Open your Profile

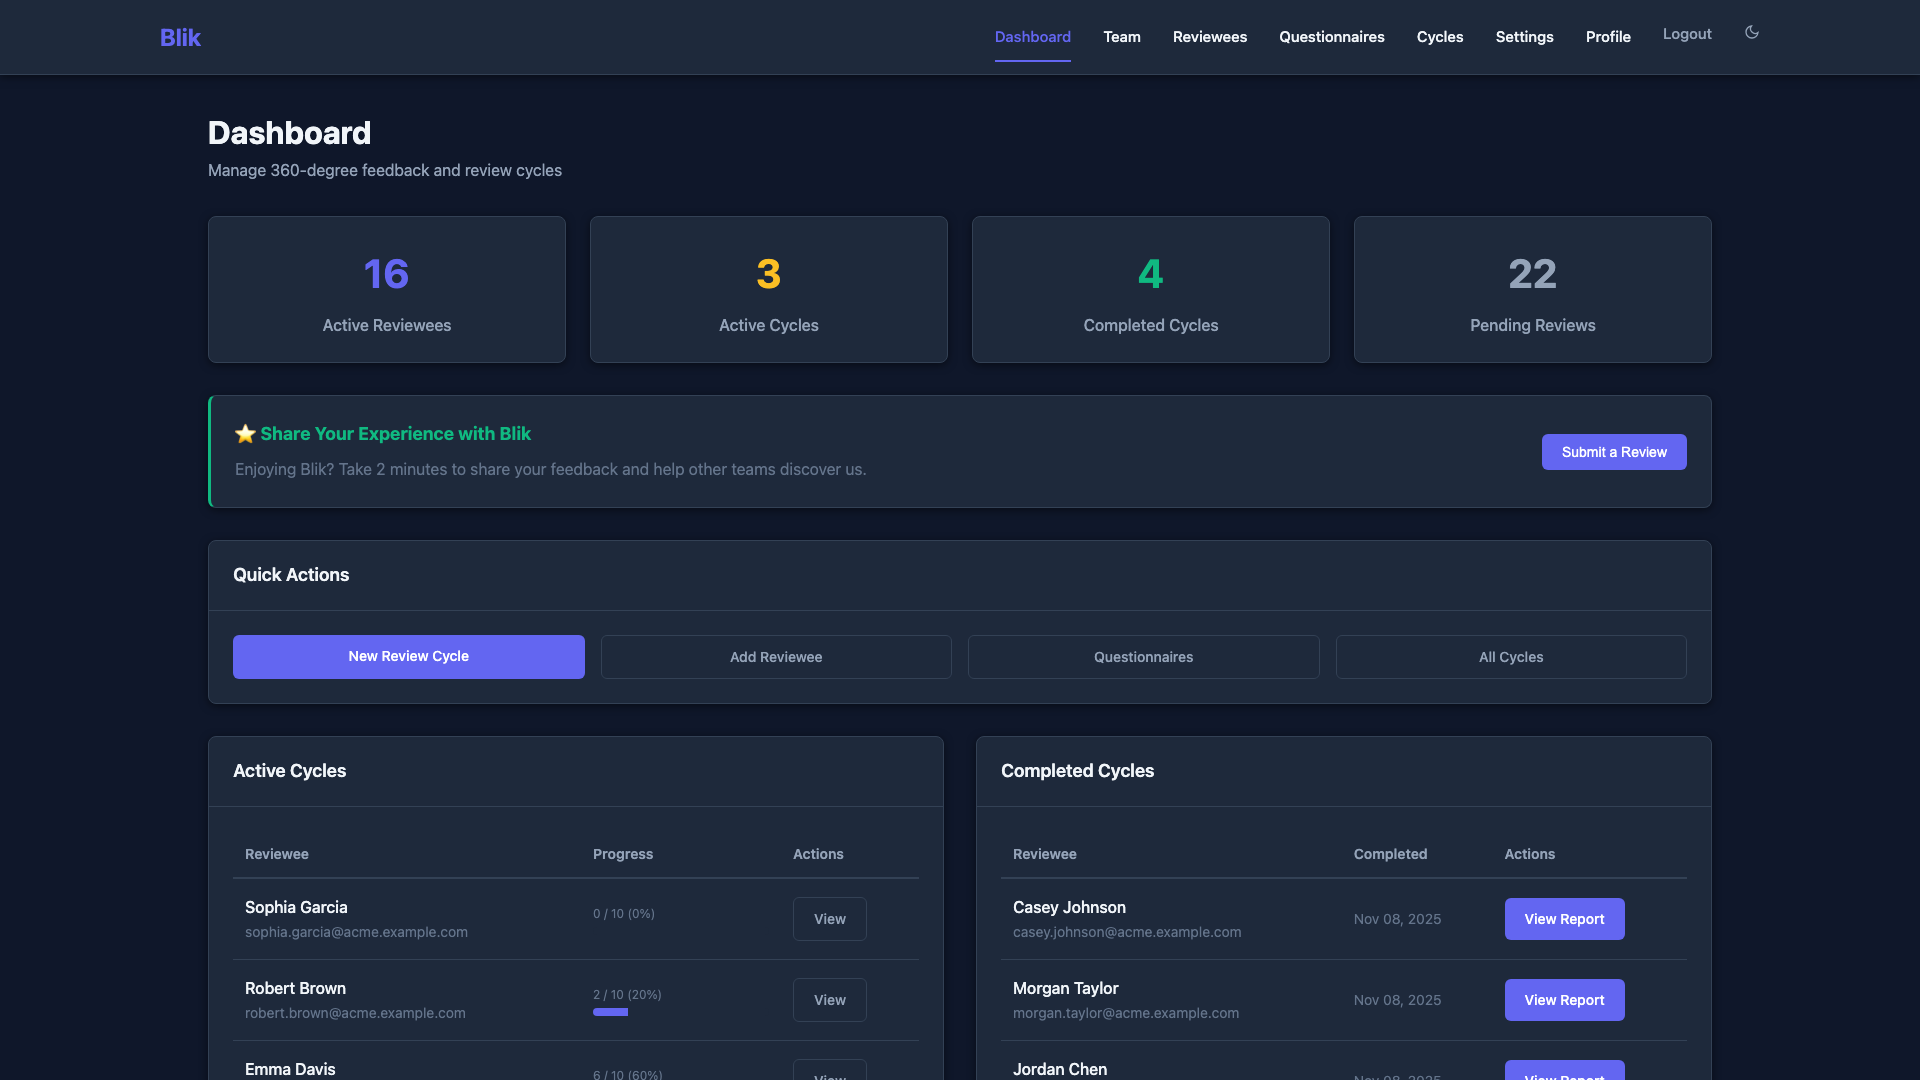[x=1608, y=37]
